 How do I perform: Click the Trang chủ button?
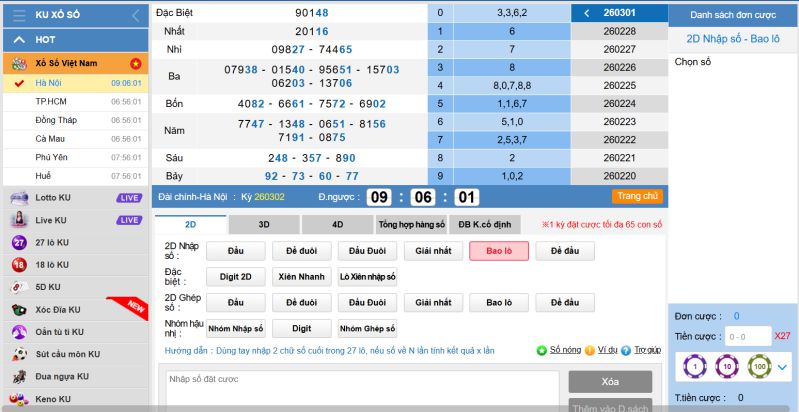pyautogui.click(x=637, y=196)
